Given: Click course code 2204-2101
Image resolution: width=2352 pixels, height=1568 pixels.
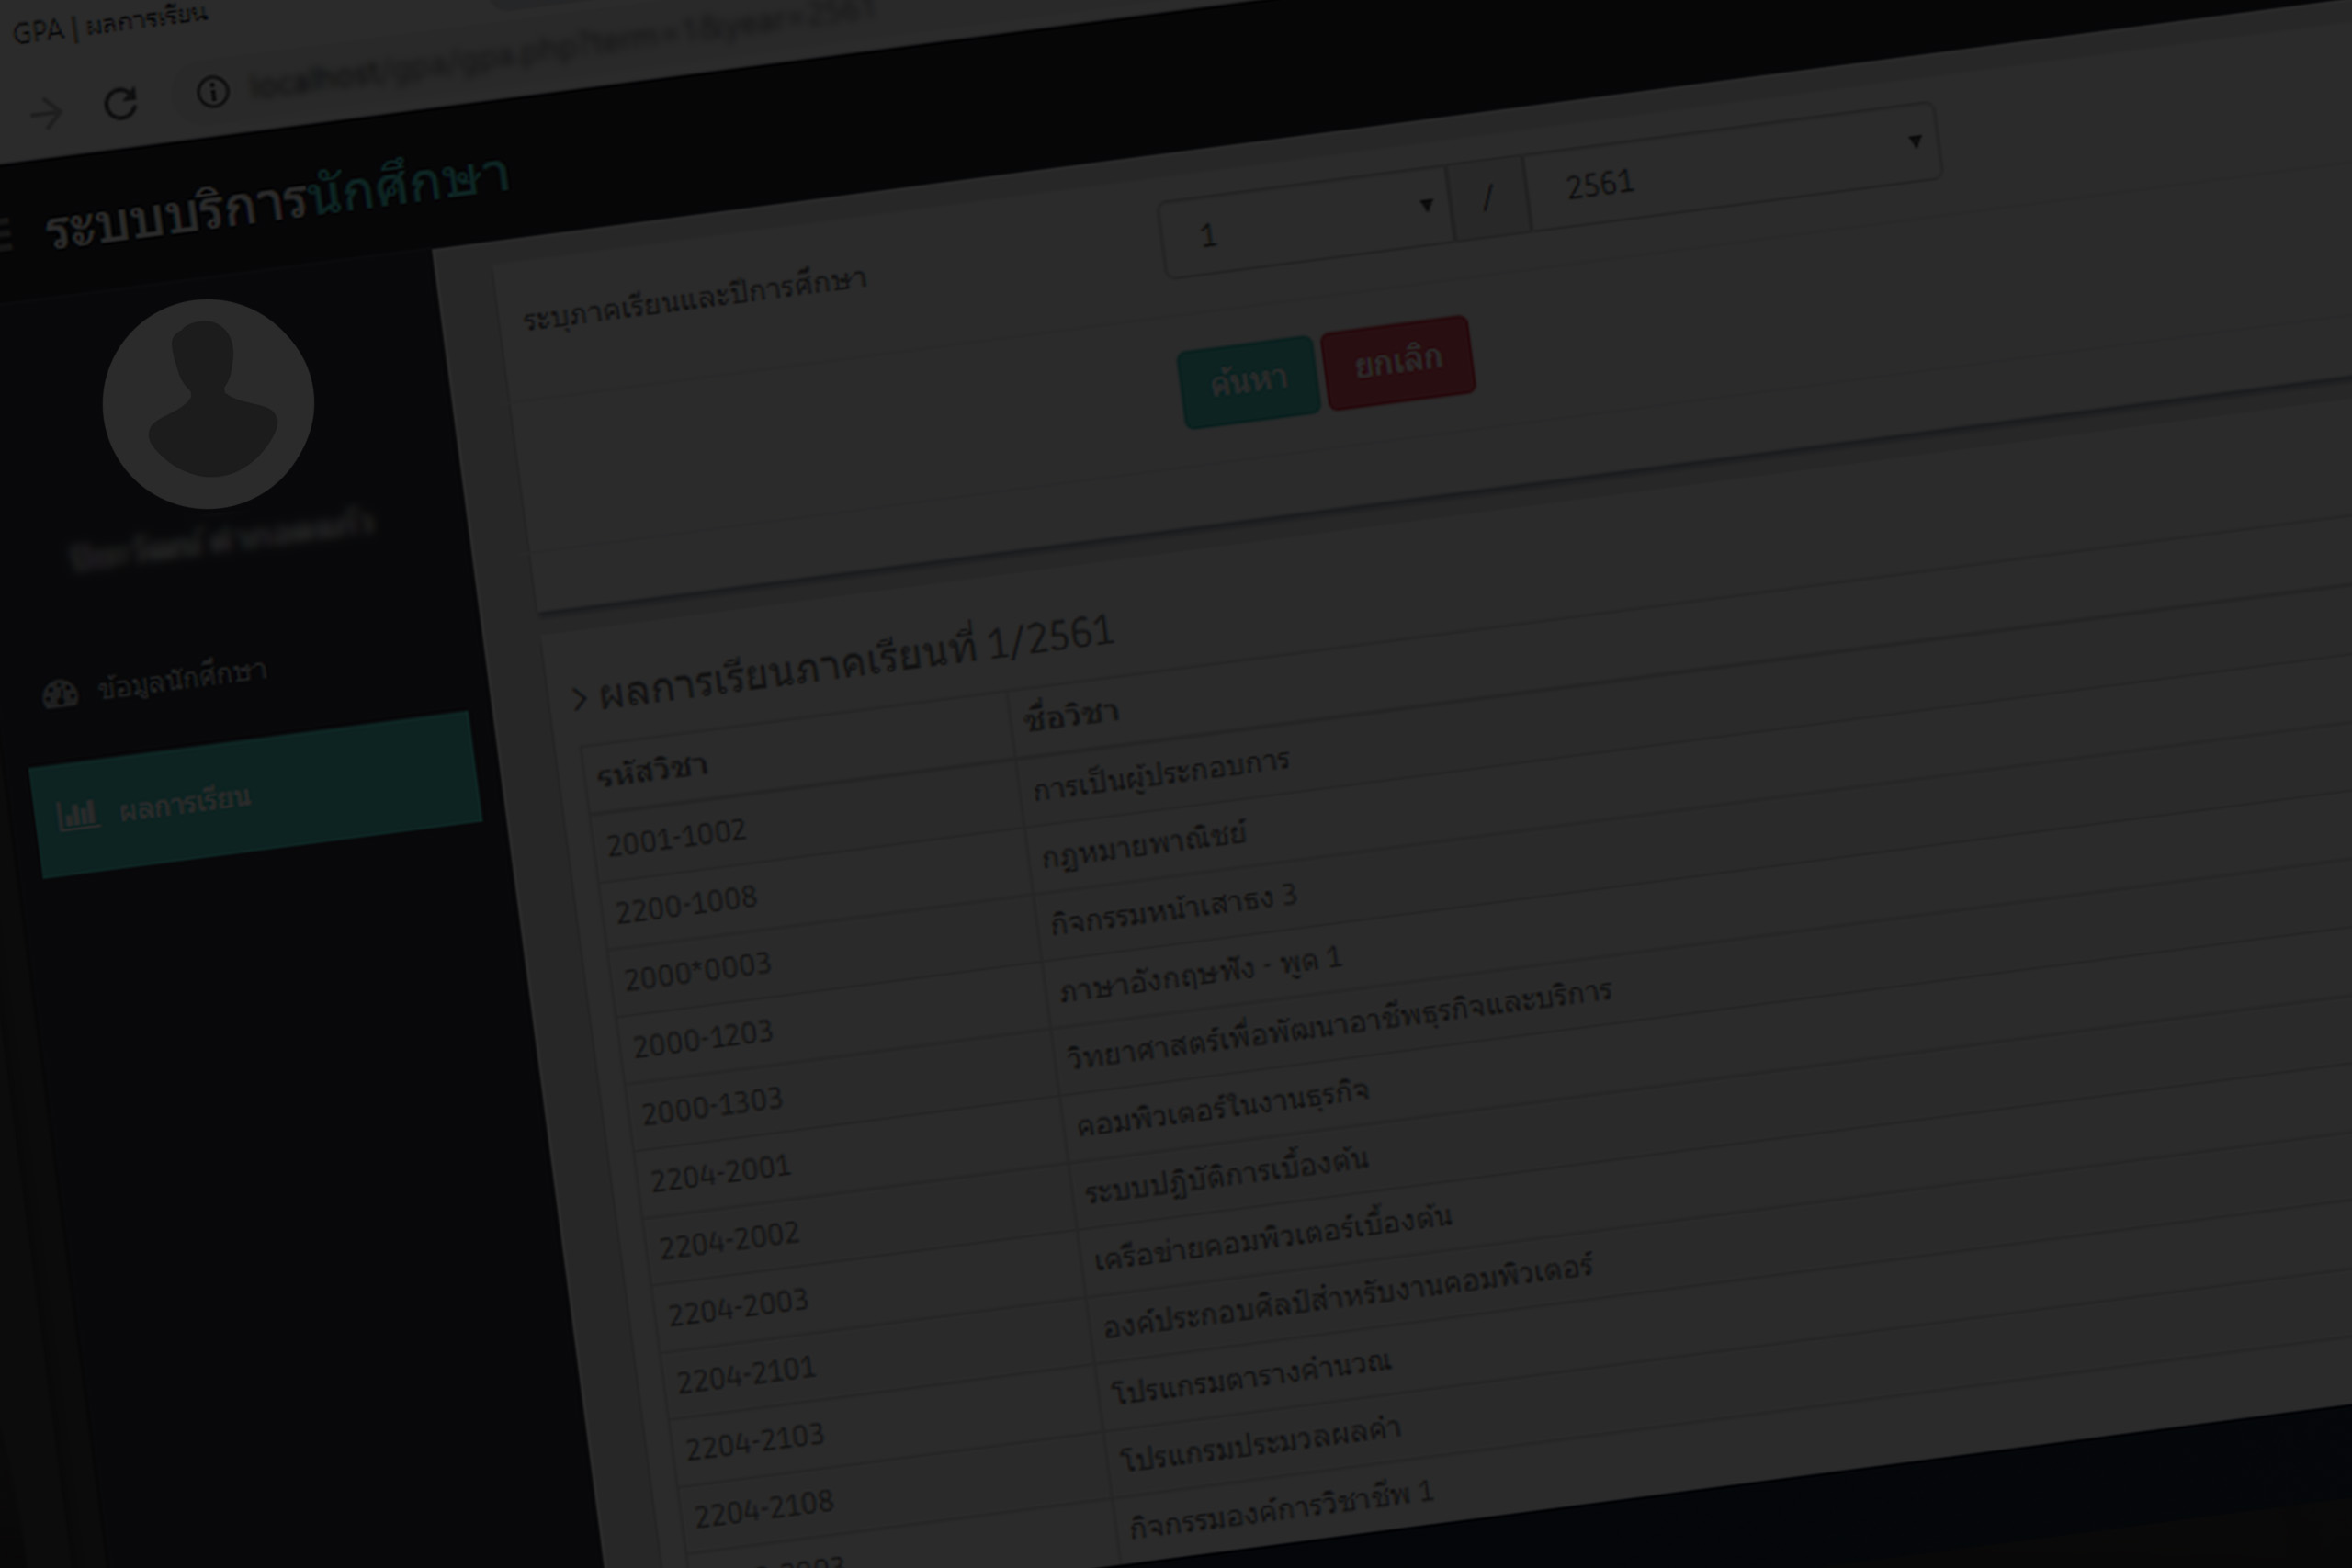Looking at the screenshot, I should point(746,1375).
